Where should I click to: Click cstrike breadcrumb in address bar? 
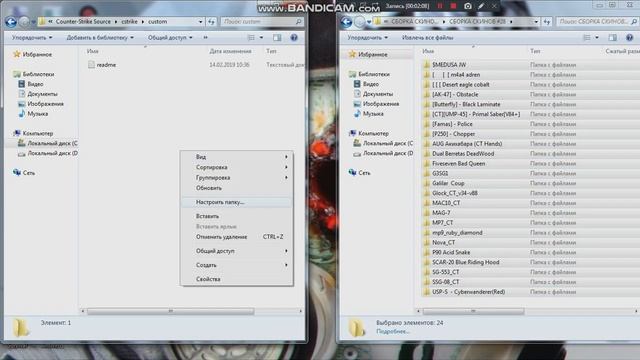(x=129, y=22)
